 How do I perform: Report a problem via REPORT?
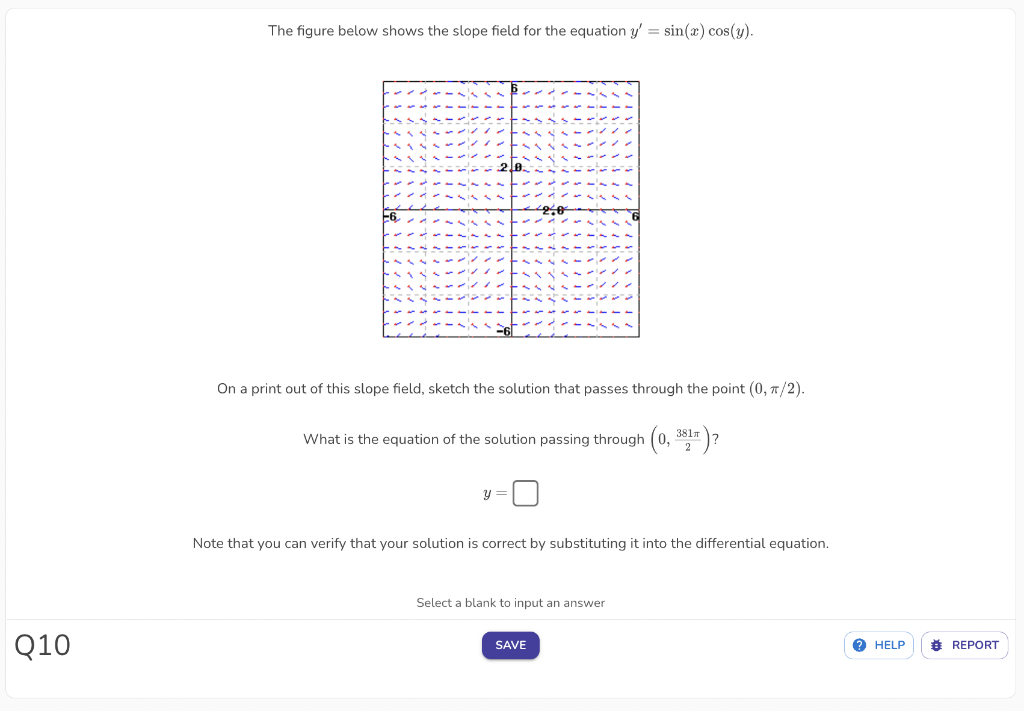pos(964,645)
